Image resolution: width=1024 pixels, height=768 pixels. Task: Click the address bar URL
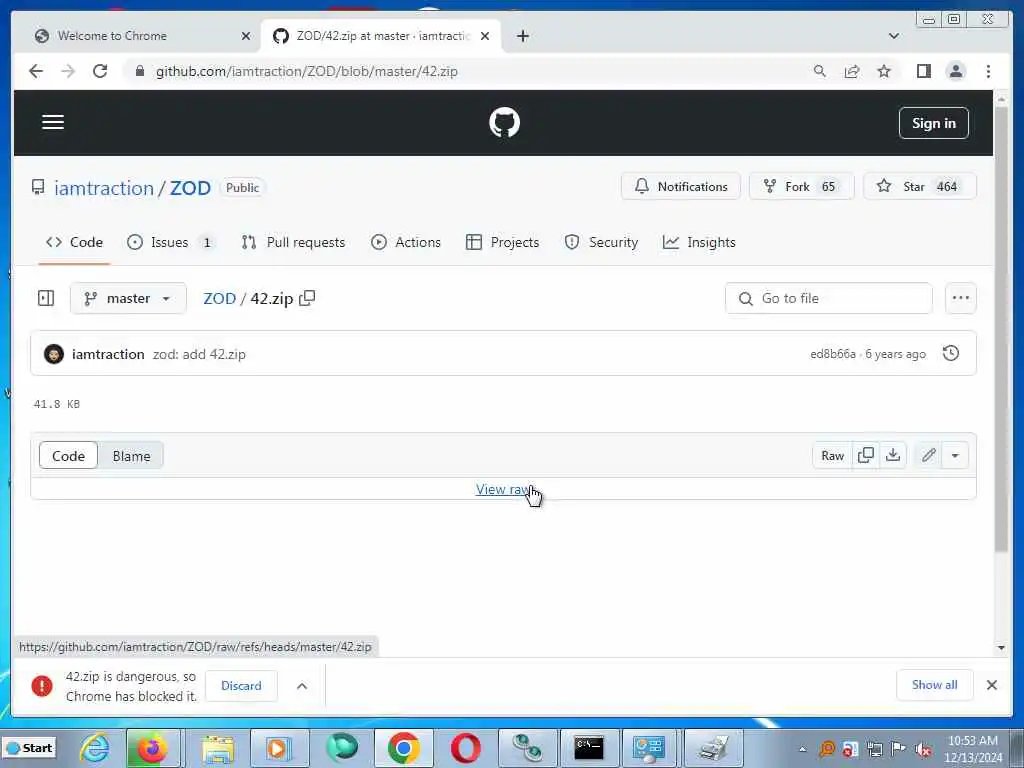click(x=306, y=71)
